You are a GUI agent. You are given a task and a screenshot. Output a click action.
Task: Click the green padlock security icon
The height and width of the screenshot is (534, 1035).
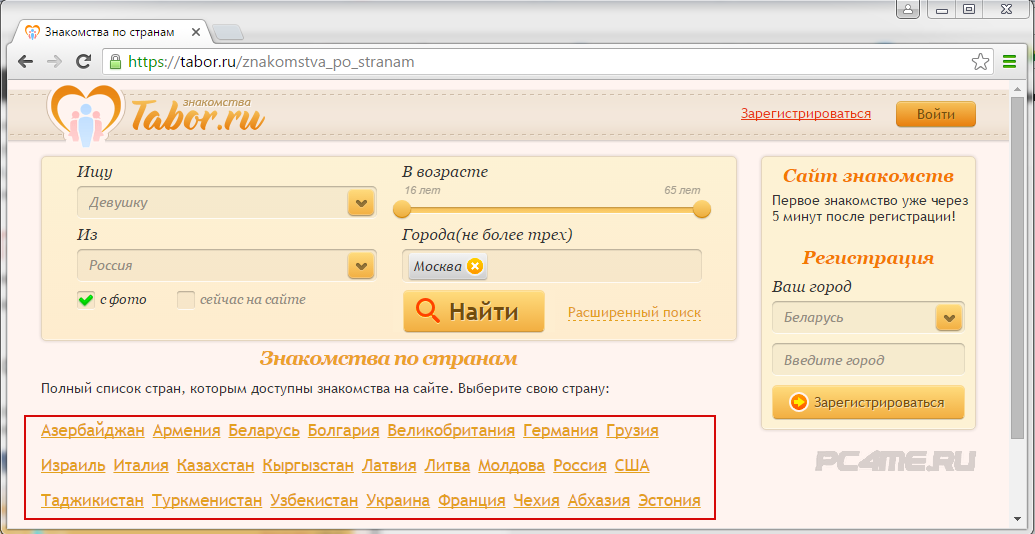pyautogui.click(x=115, y=62)
